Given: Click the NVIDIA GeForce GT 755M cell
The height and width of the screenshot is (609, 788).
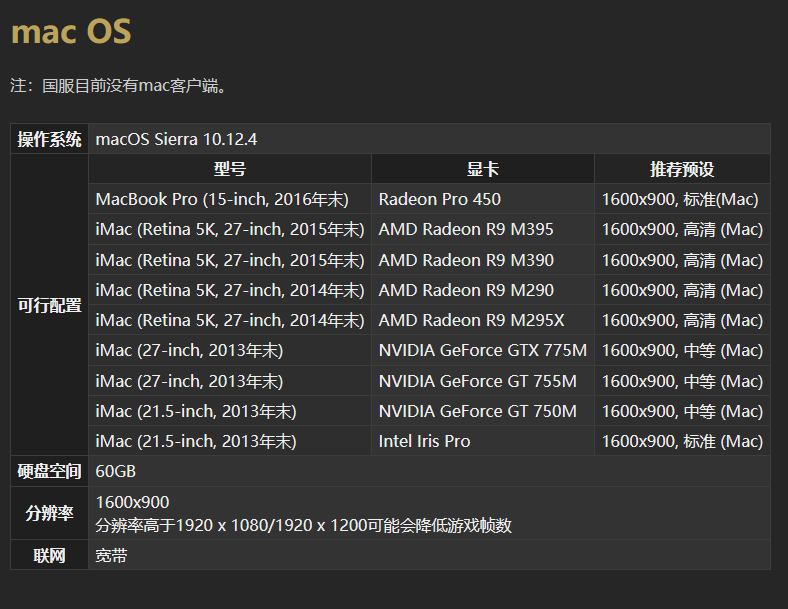Looking at the screenshot, I should click(x=477, y=381).
